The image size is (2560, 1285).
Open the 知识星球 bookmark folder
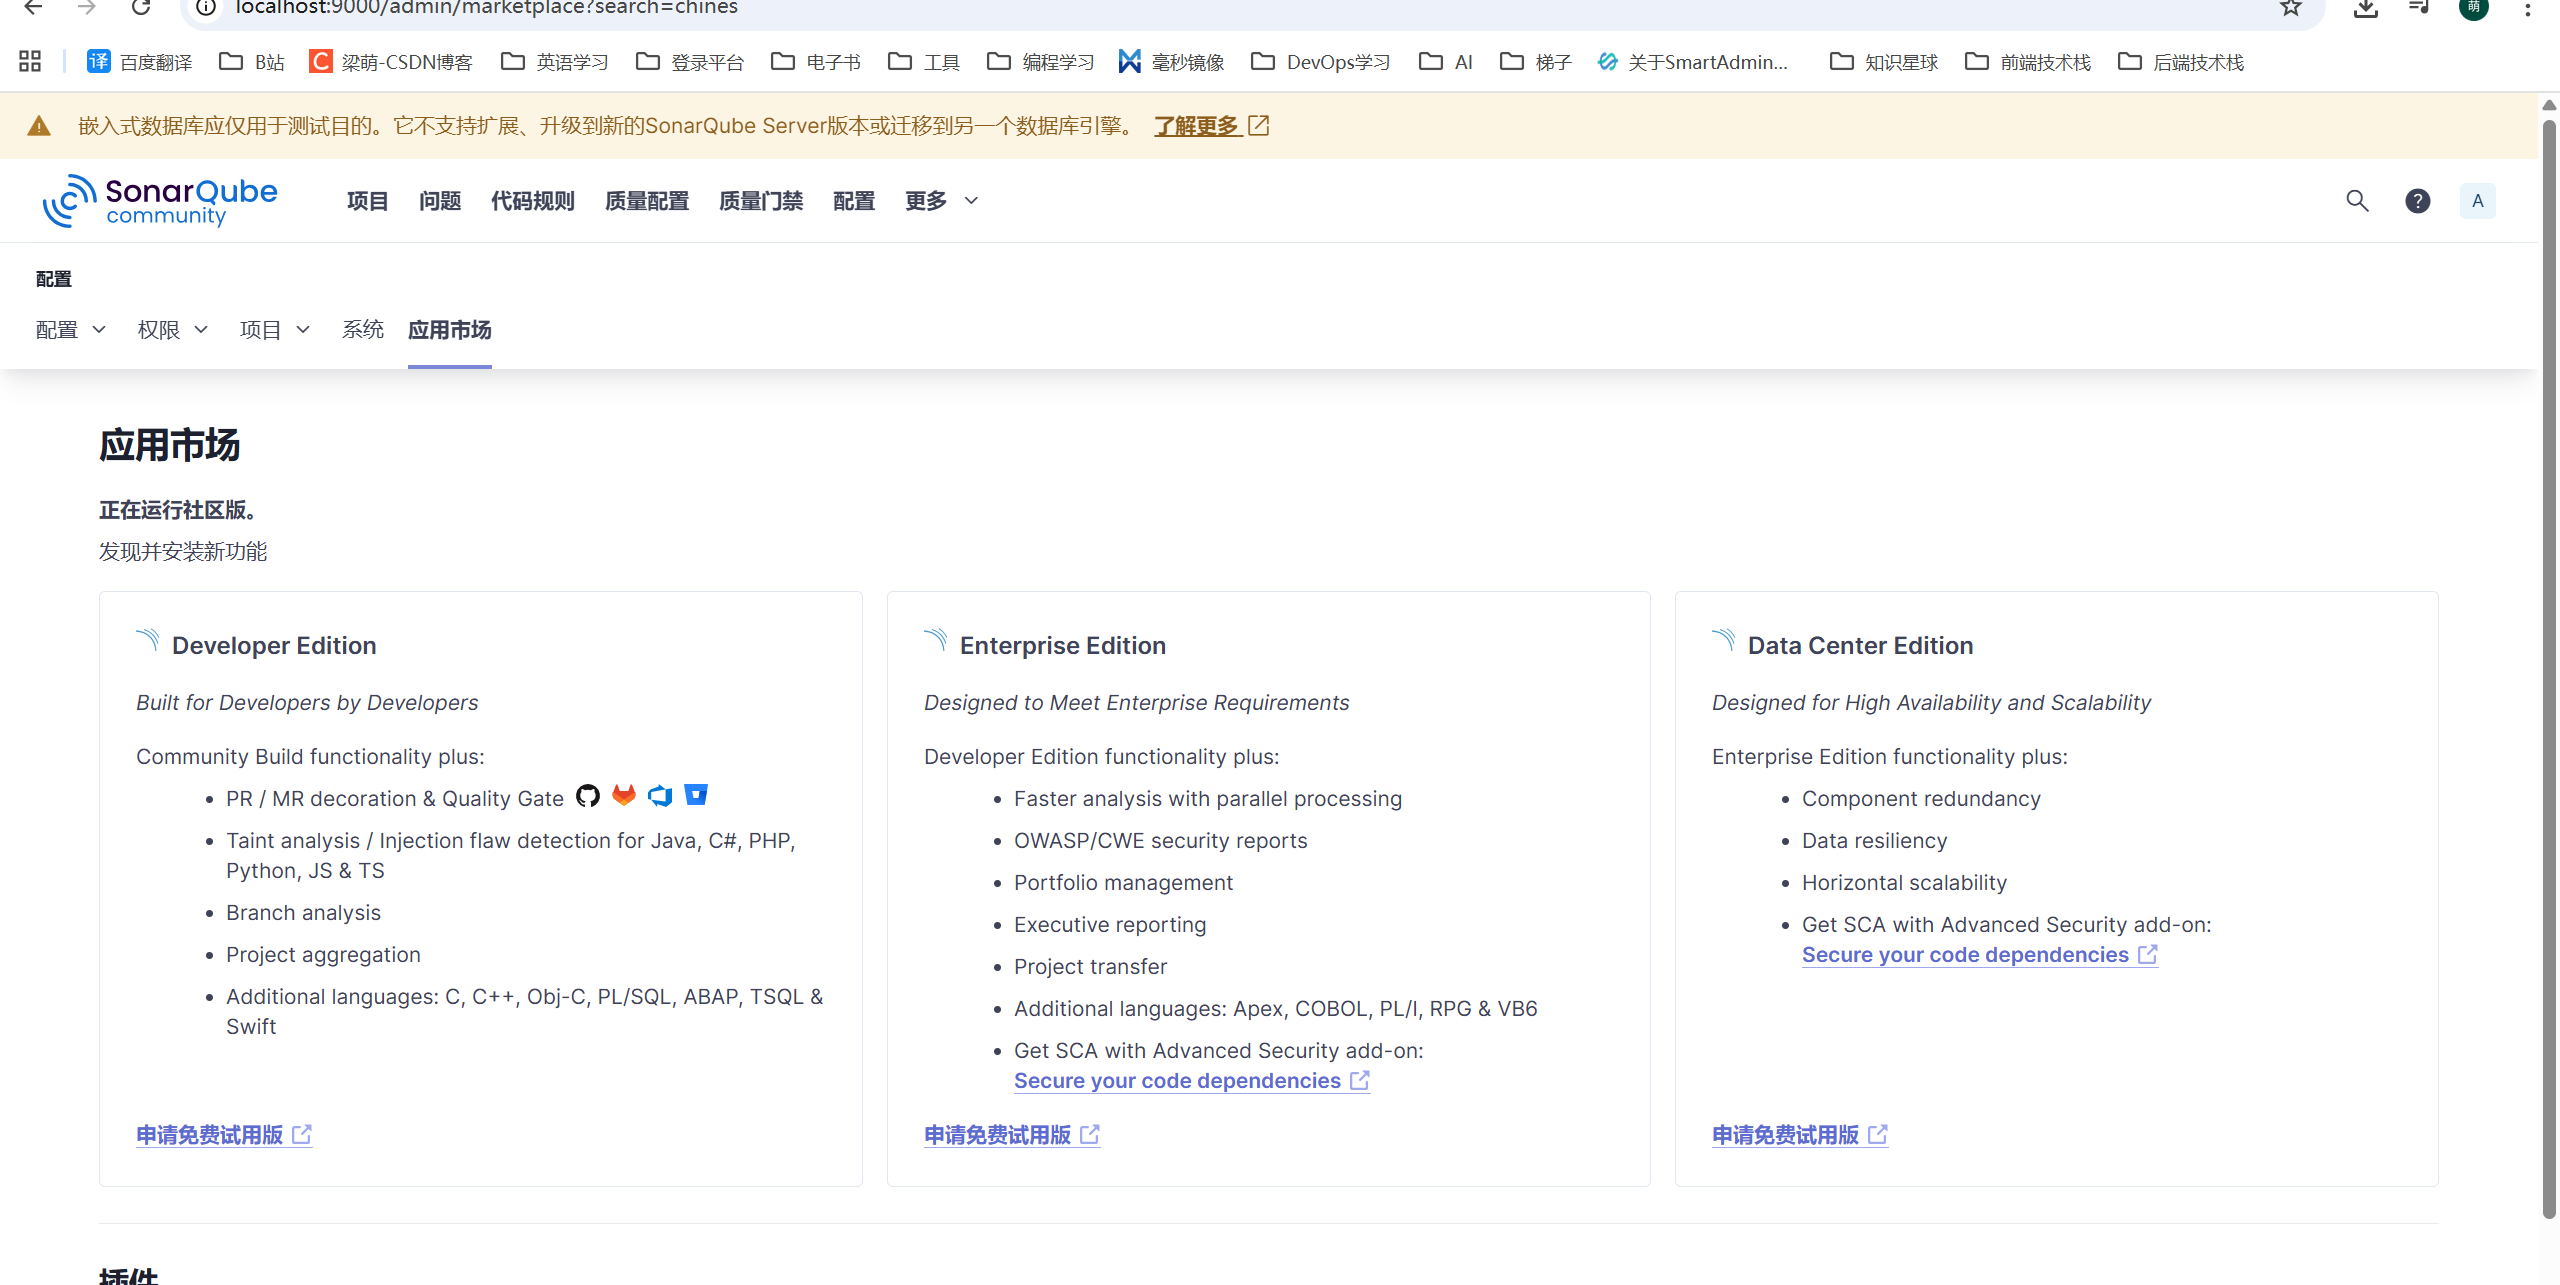click(1884, 62)
